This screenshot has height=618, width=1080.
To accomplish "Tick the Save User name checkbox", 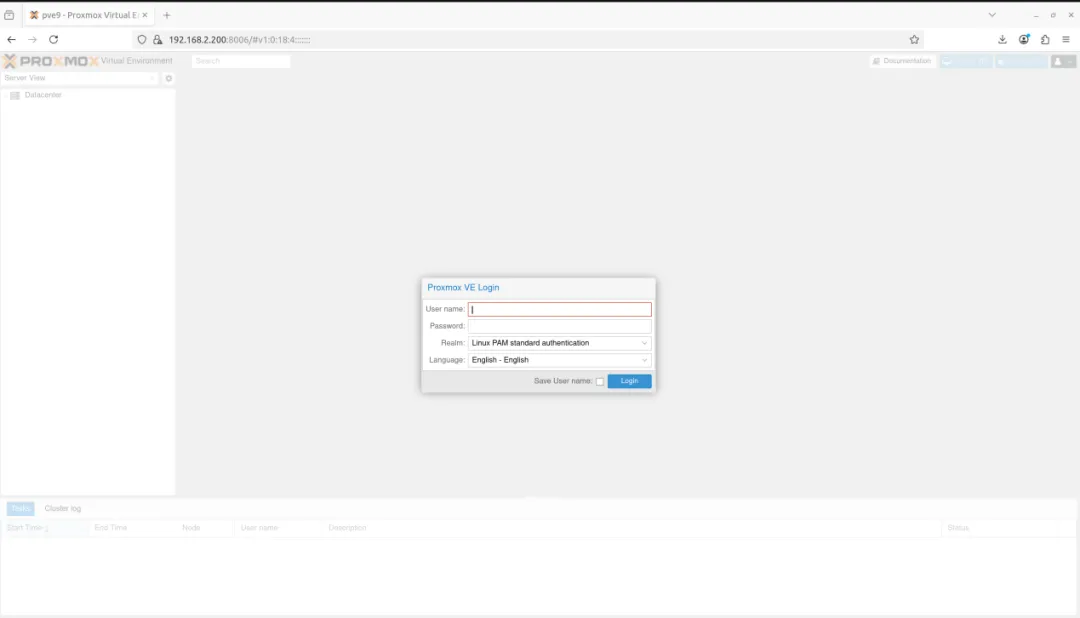I will tap(600, 381).
